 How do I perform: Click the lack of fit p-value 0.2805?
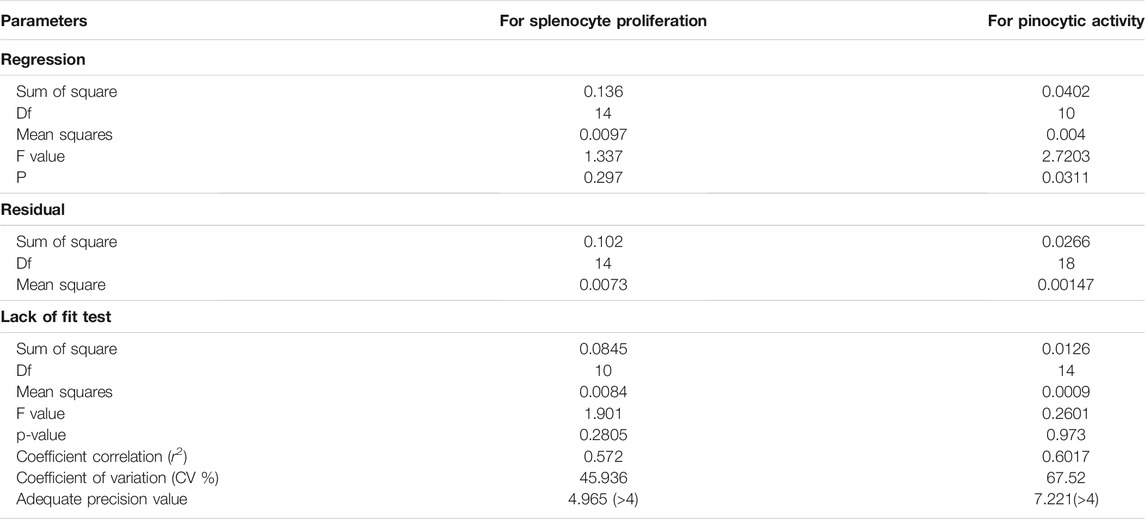click(x=603, y=435)
